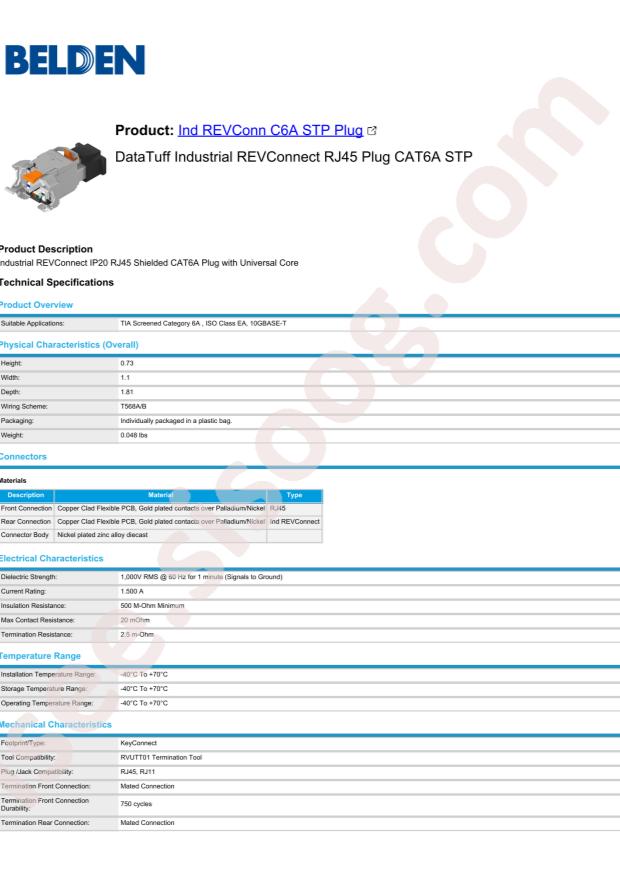The height and width of the screenshot is (877, 620).
Task: Select the Connector Body table row
Action: 161,535
